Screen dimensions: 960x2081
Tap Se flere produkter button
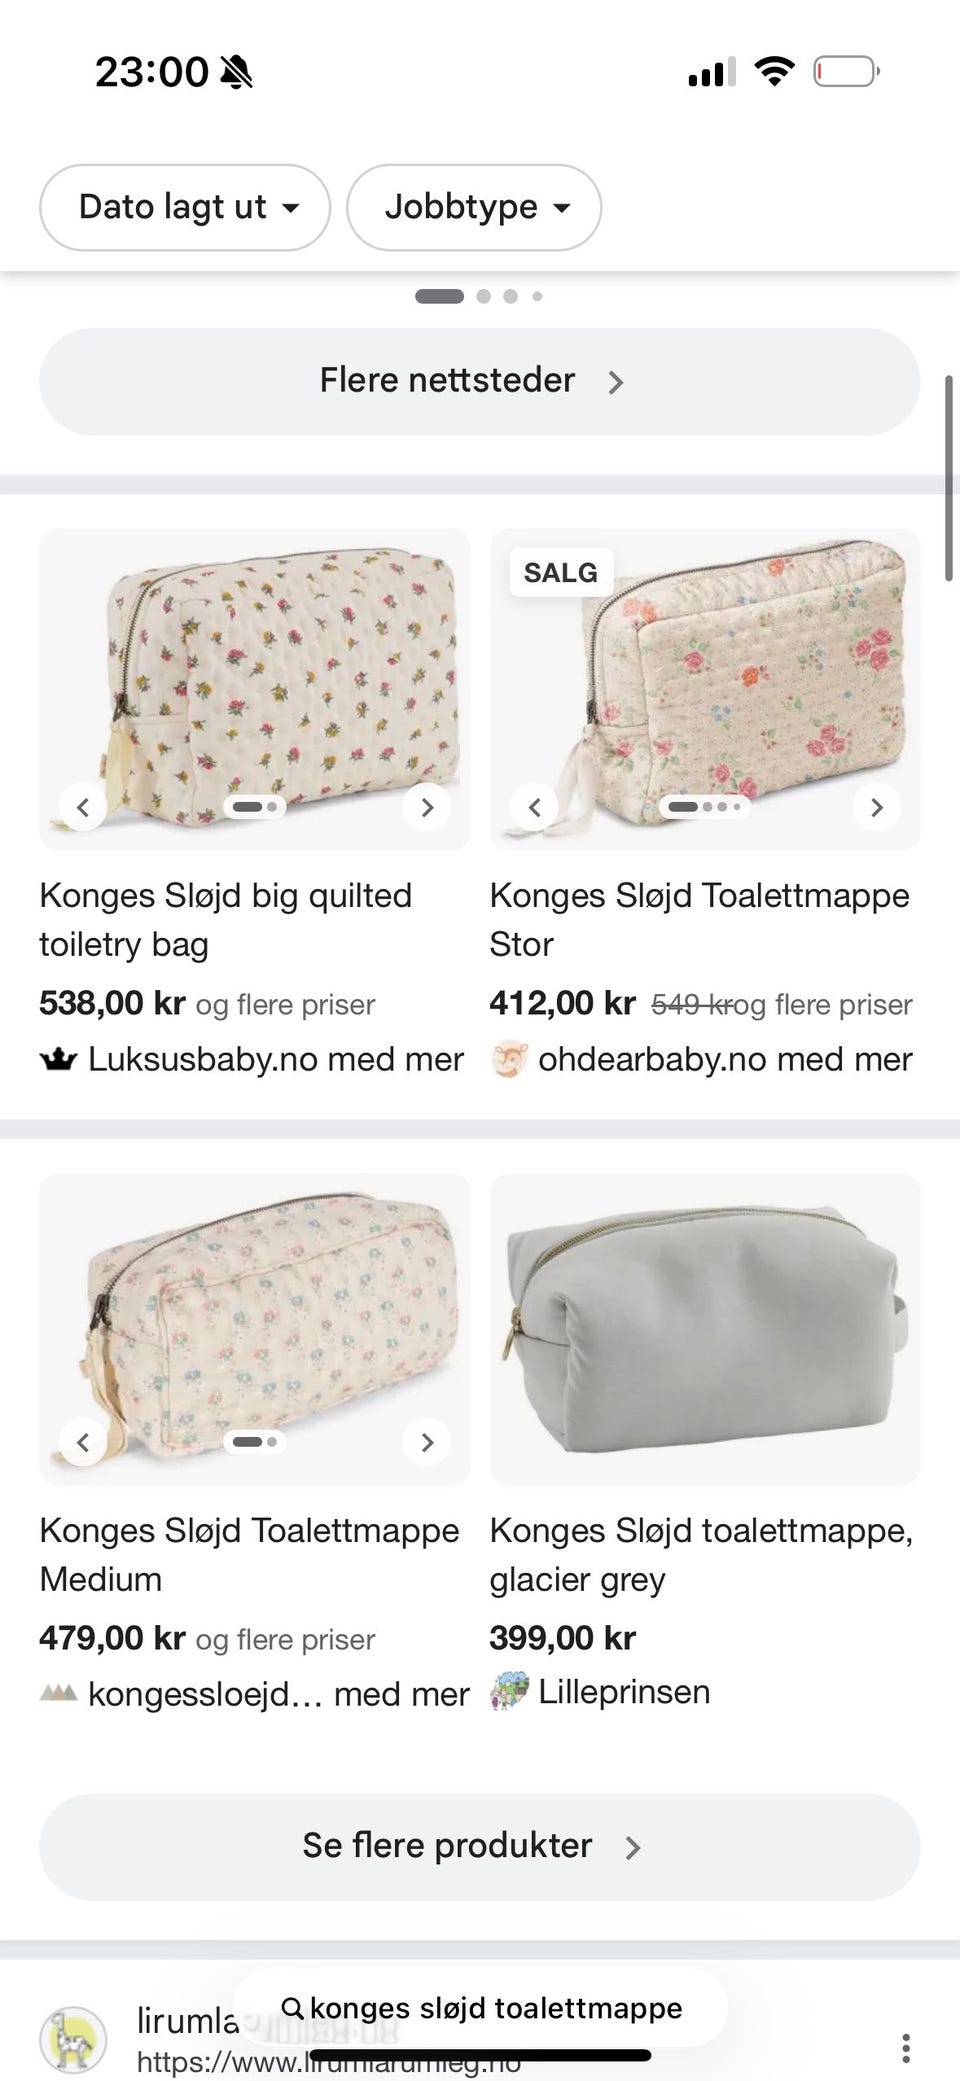[480, 1846]
